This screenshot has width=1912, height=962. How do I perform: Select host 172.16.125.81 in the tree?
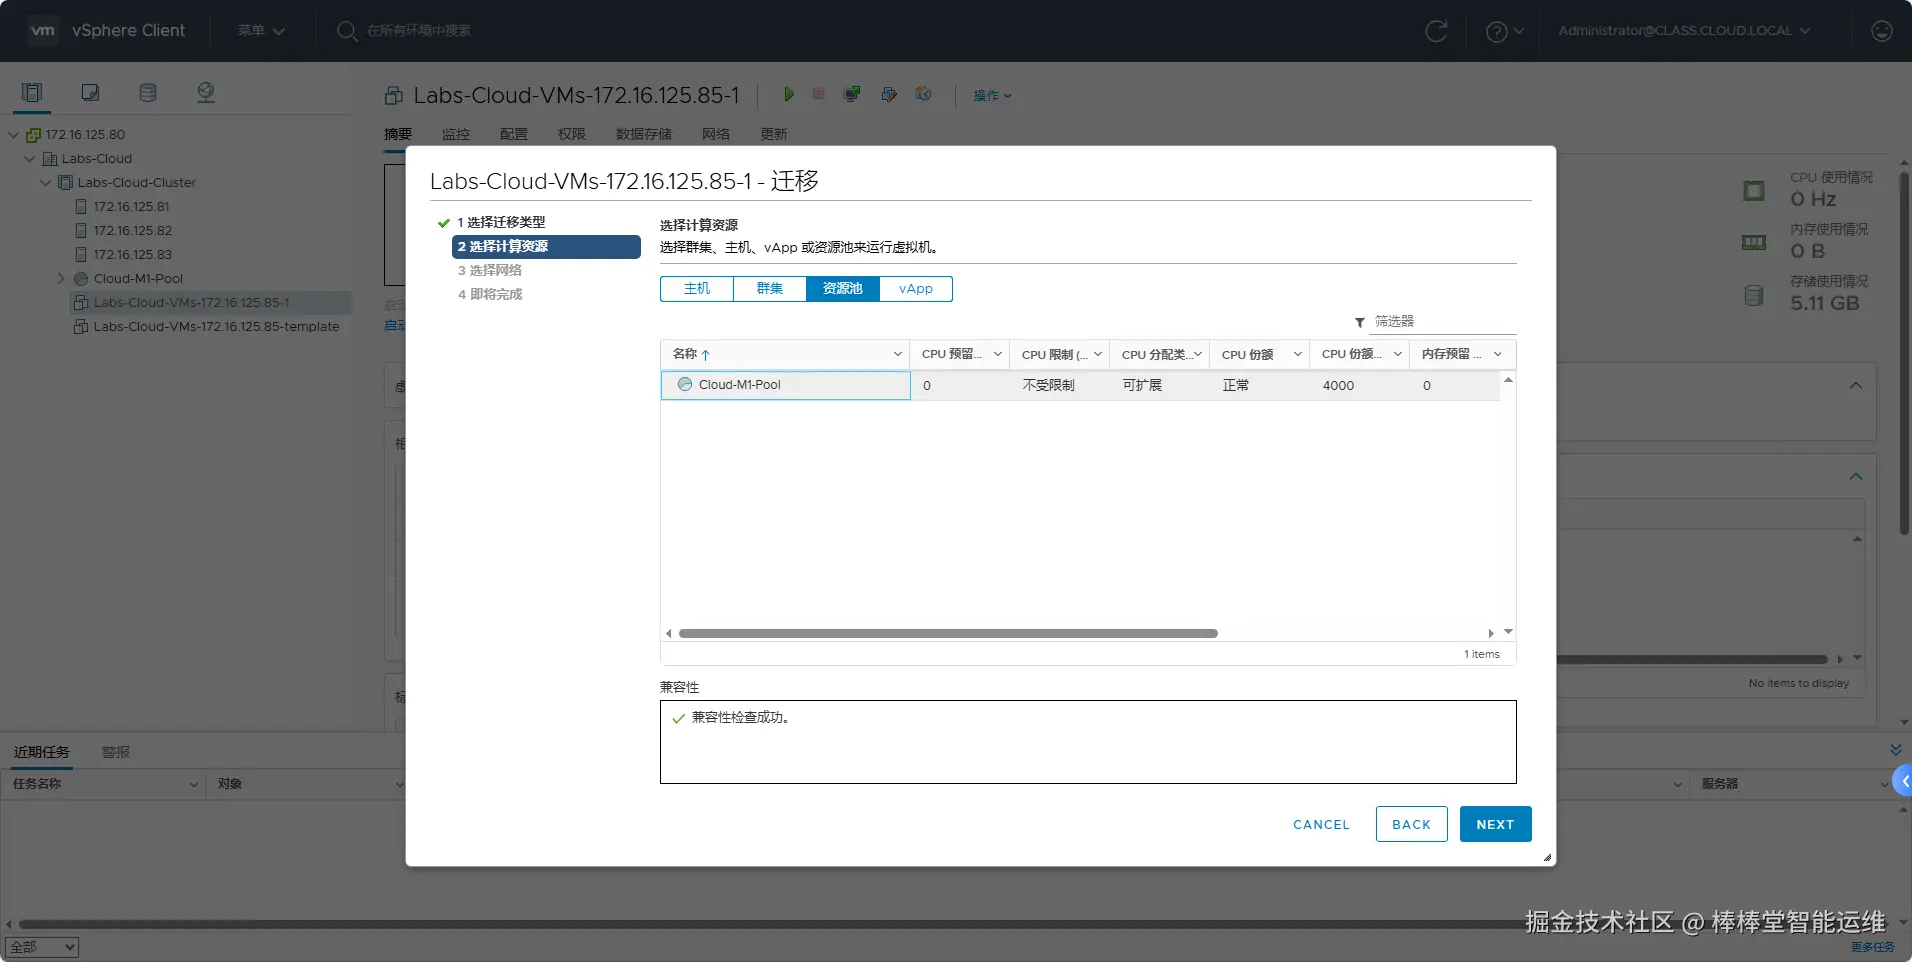(x=131, y=207)
